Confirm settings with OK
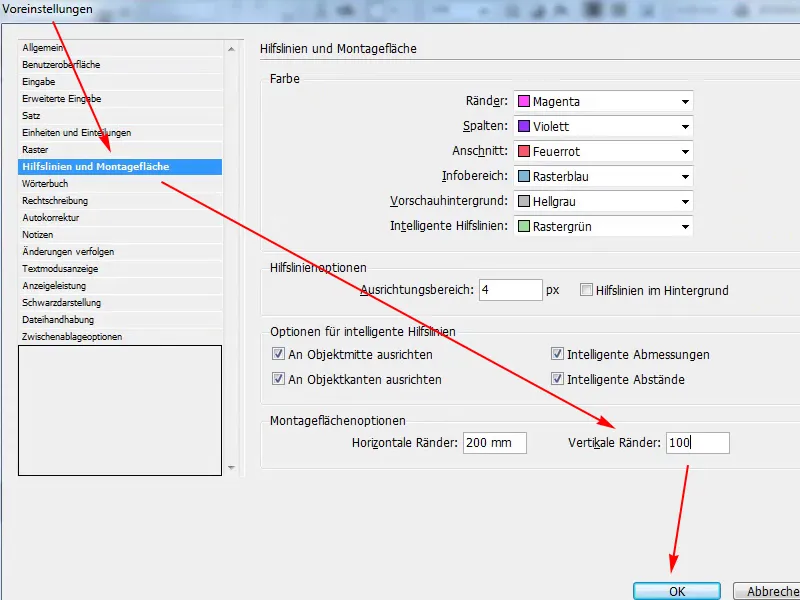 click(x=676, y=590)
